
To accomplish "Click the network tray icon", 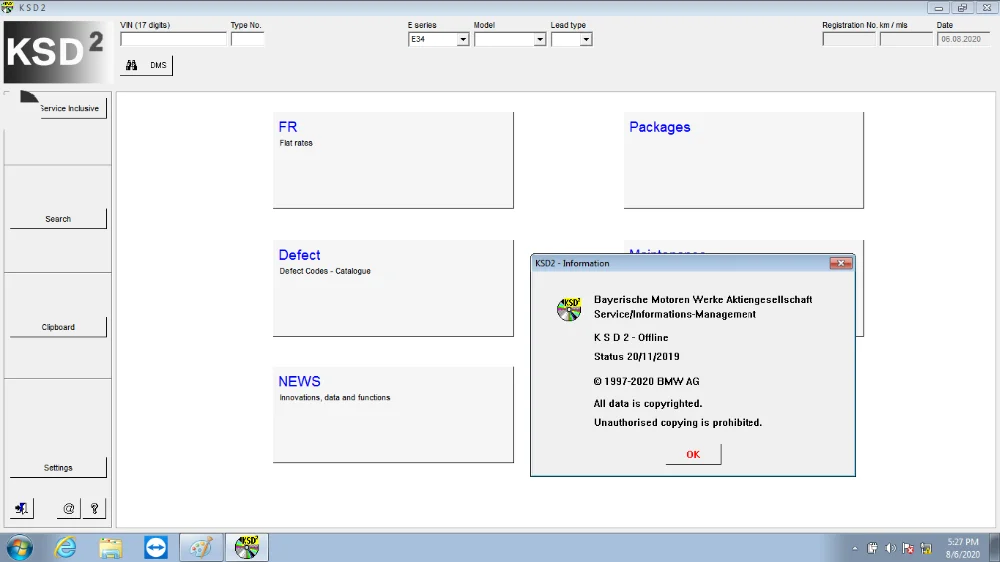I will [x=926, y=549].
